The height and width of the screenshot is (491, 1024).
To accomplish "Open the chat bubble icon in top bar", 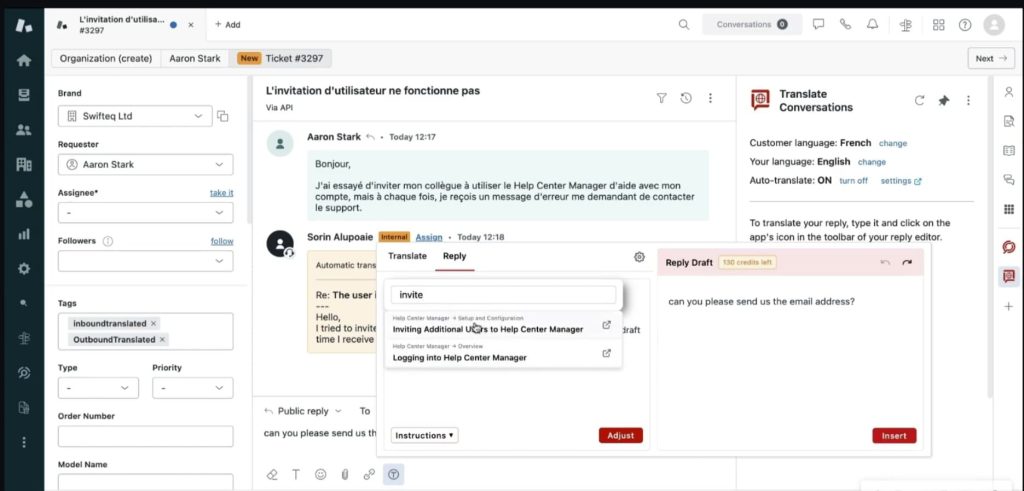I will click(x=818, y=25).
